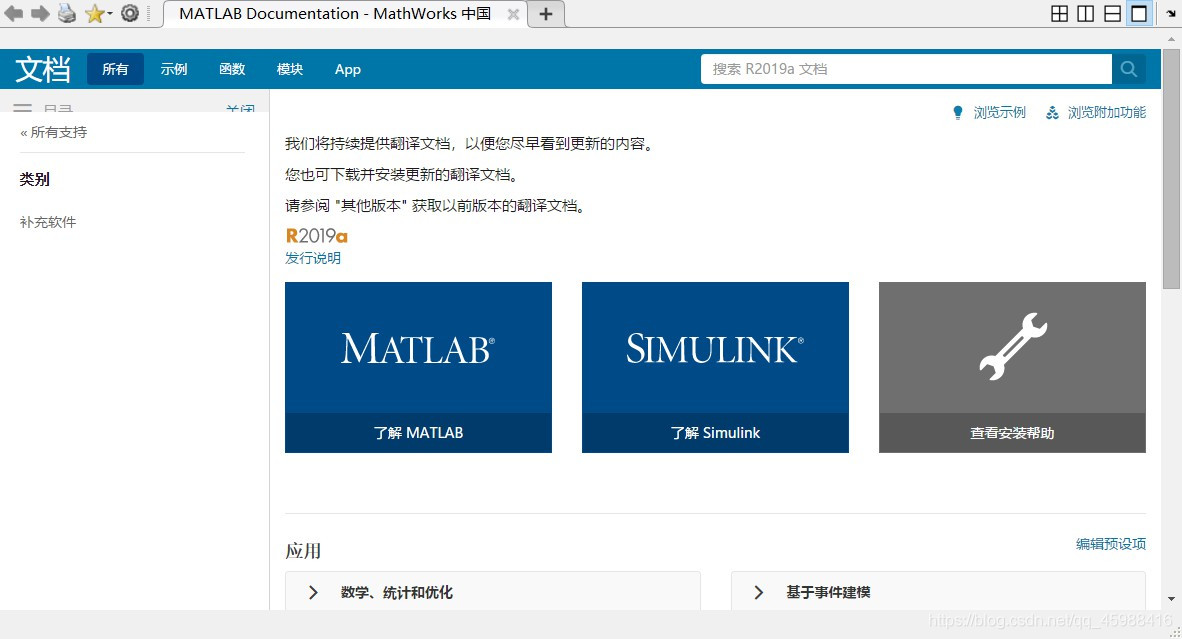Viewport: 1182px width, 639px height.
Task: Open the 编辑预设项 link
Action: [1111, 544]
